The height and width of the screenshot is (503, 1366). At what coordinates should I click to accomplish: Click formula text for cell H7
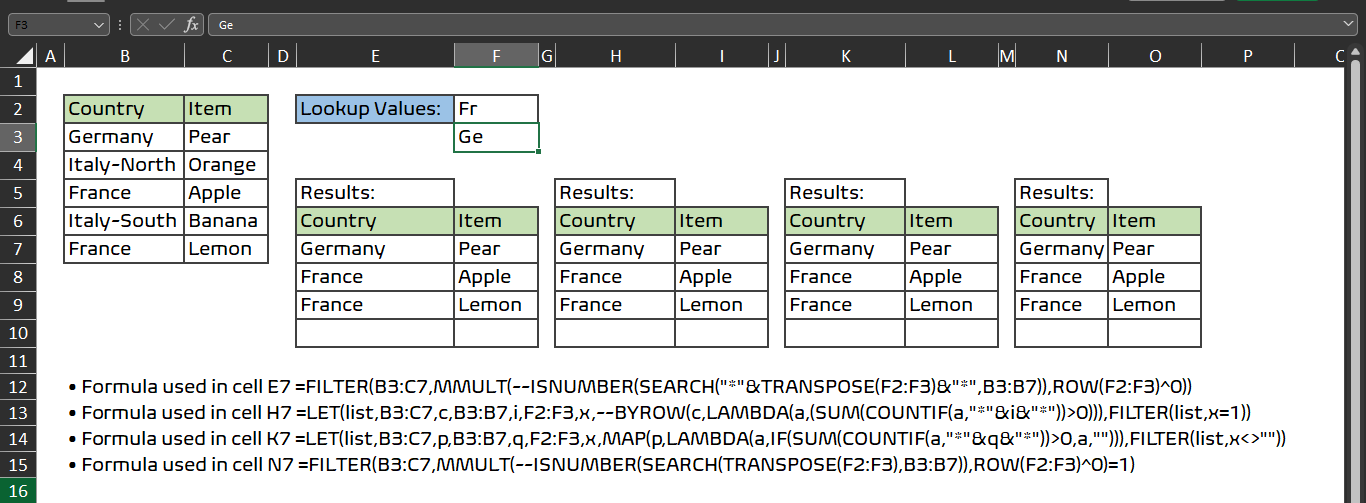click(x=660, y=412)
